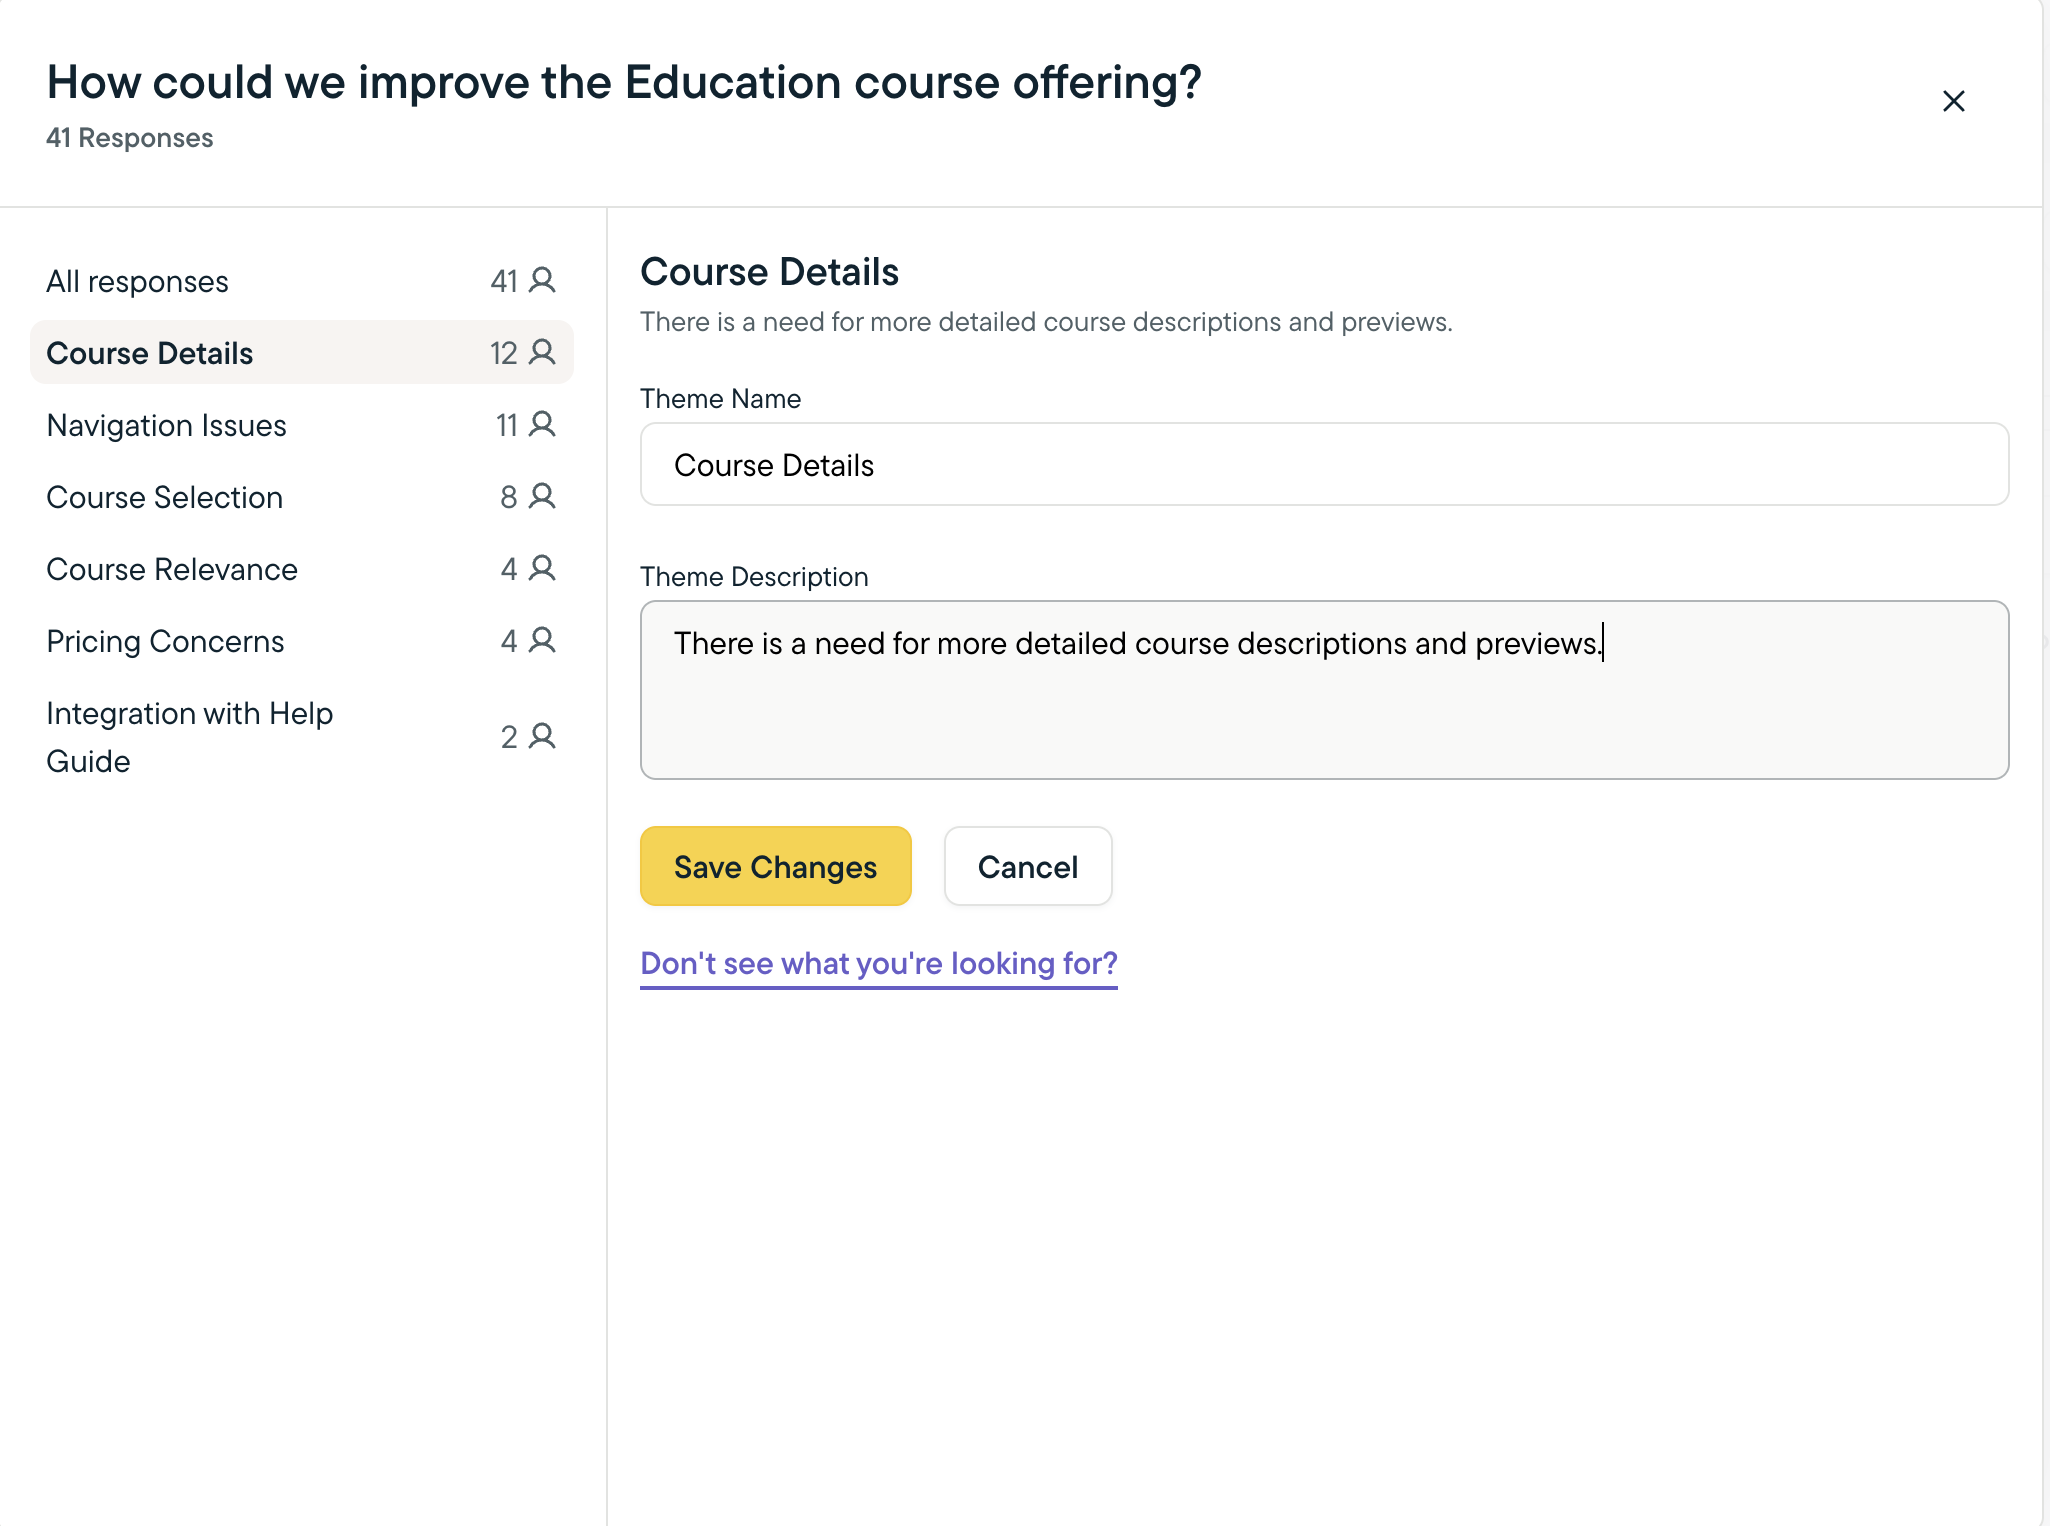The height and width of the screenshot is (1526, 2050).
Task: Open "Don't see what you're looking for?" link
Action: (x=878, y=963)
